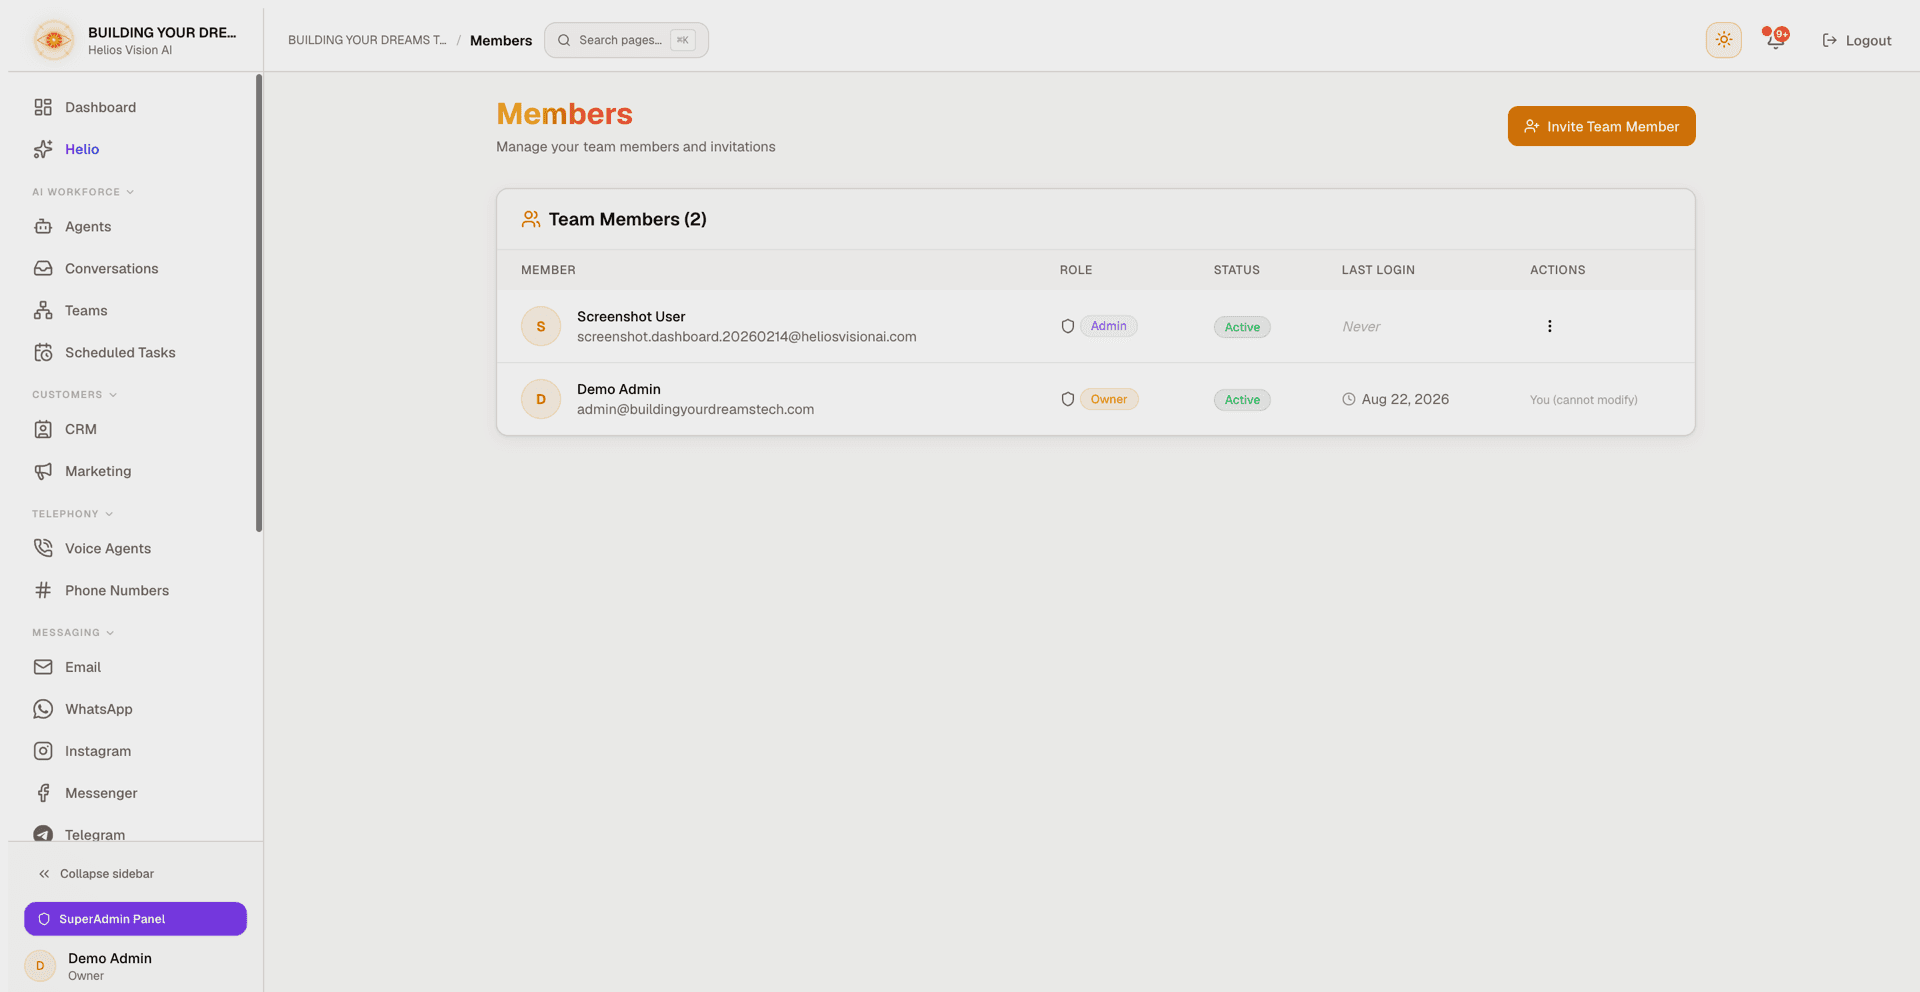1920x992 pixels.
Task: Click the shield icon beside Owner role
Action: (x=1068, y=399)
